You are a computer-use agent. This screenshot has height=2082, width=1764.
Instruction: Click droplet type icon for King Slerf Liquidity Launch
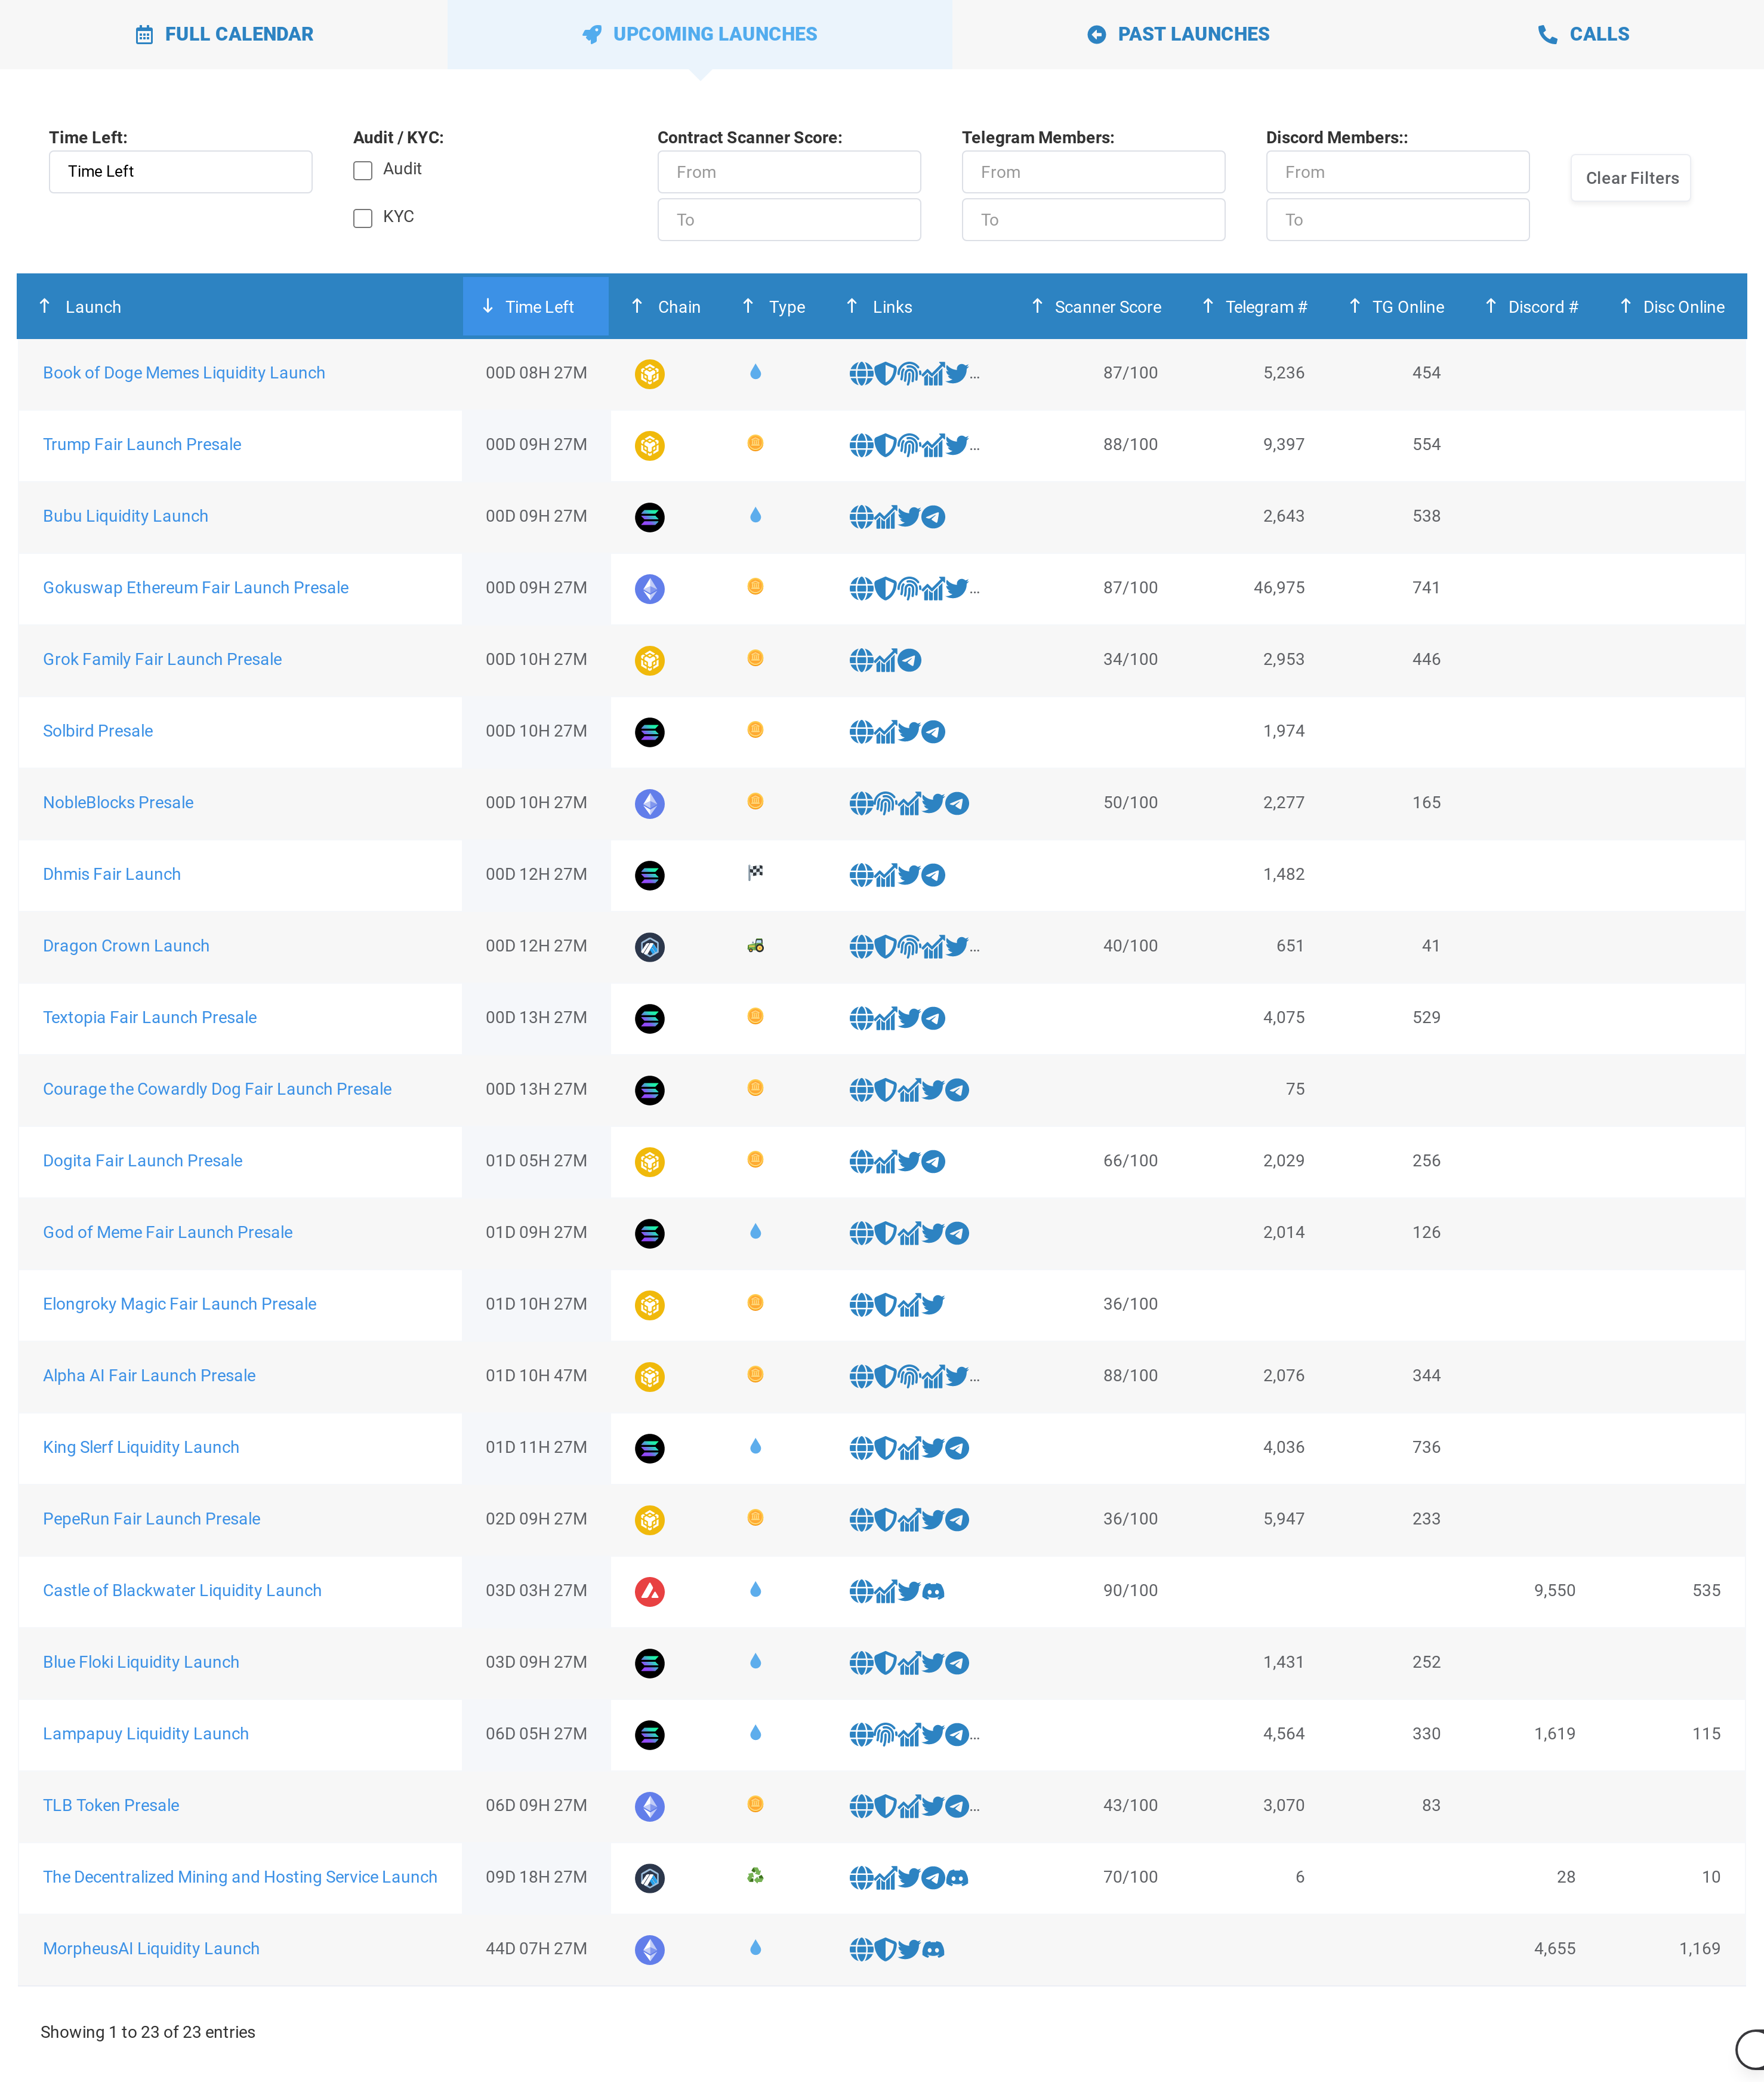coord(756,1446)
